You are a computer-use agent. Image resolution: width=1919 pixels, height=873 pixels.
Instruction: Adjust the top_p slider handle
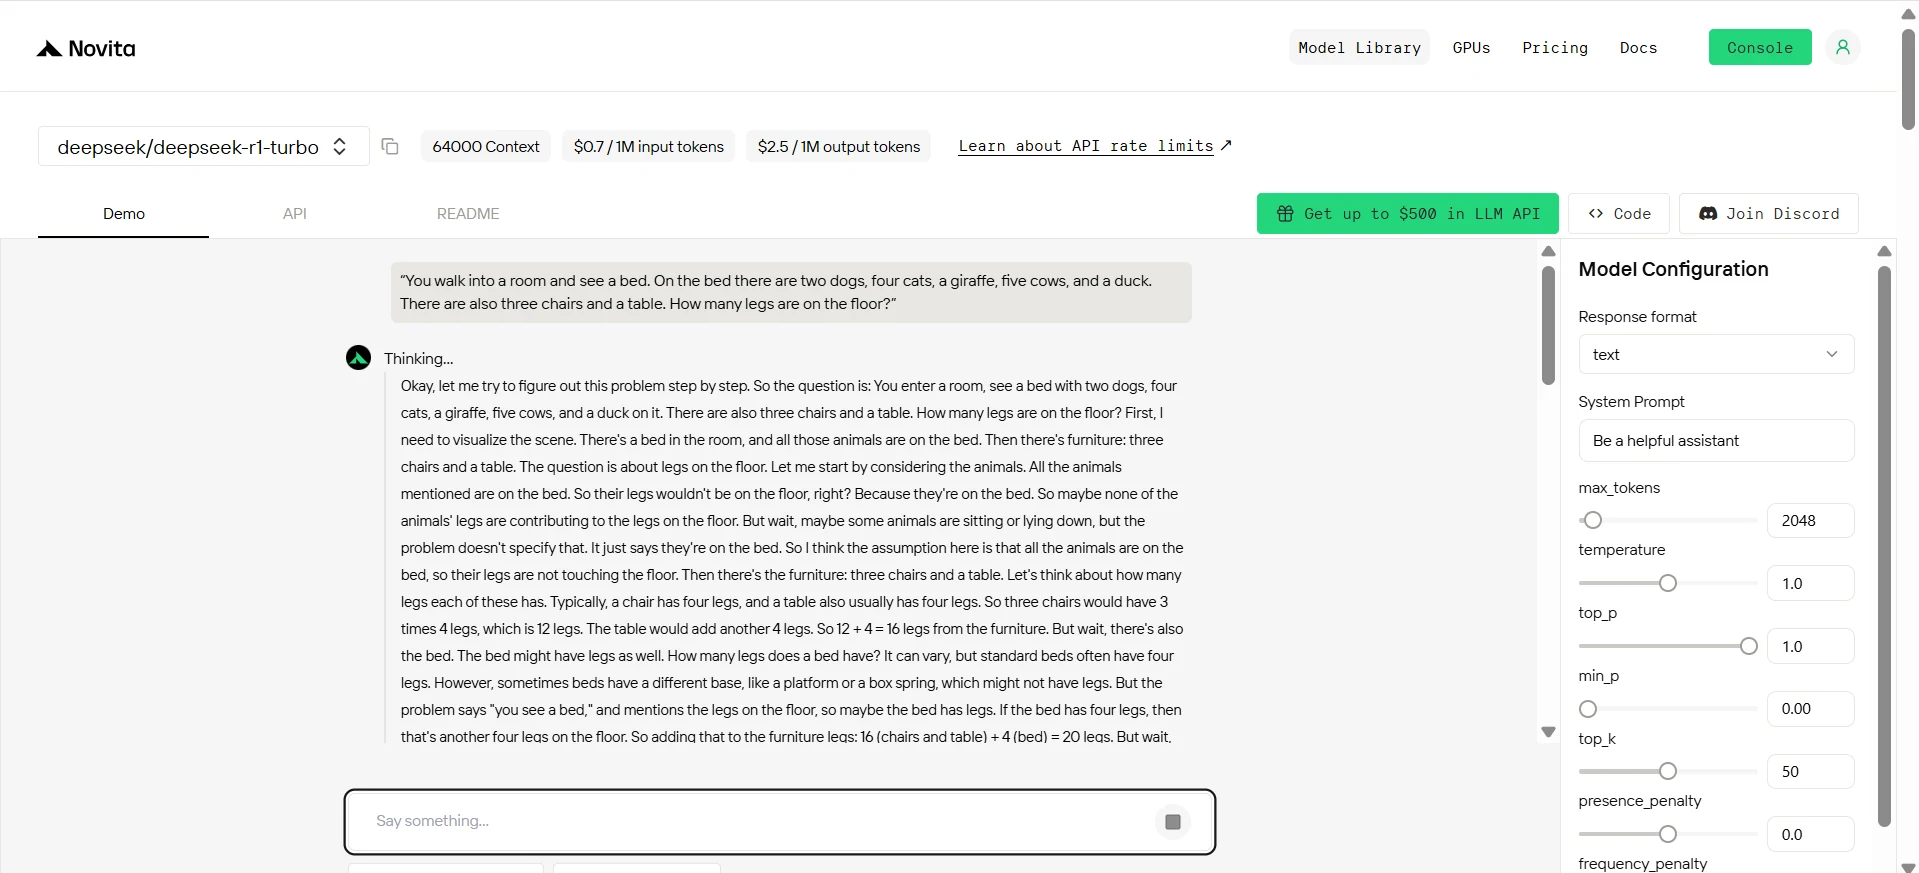1748,646
